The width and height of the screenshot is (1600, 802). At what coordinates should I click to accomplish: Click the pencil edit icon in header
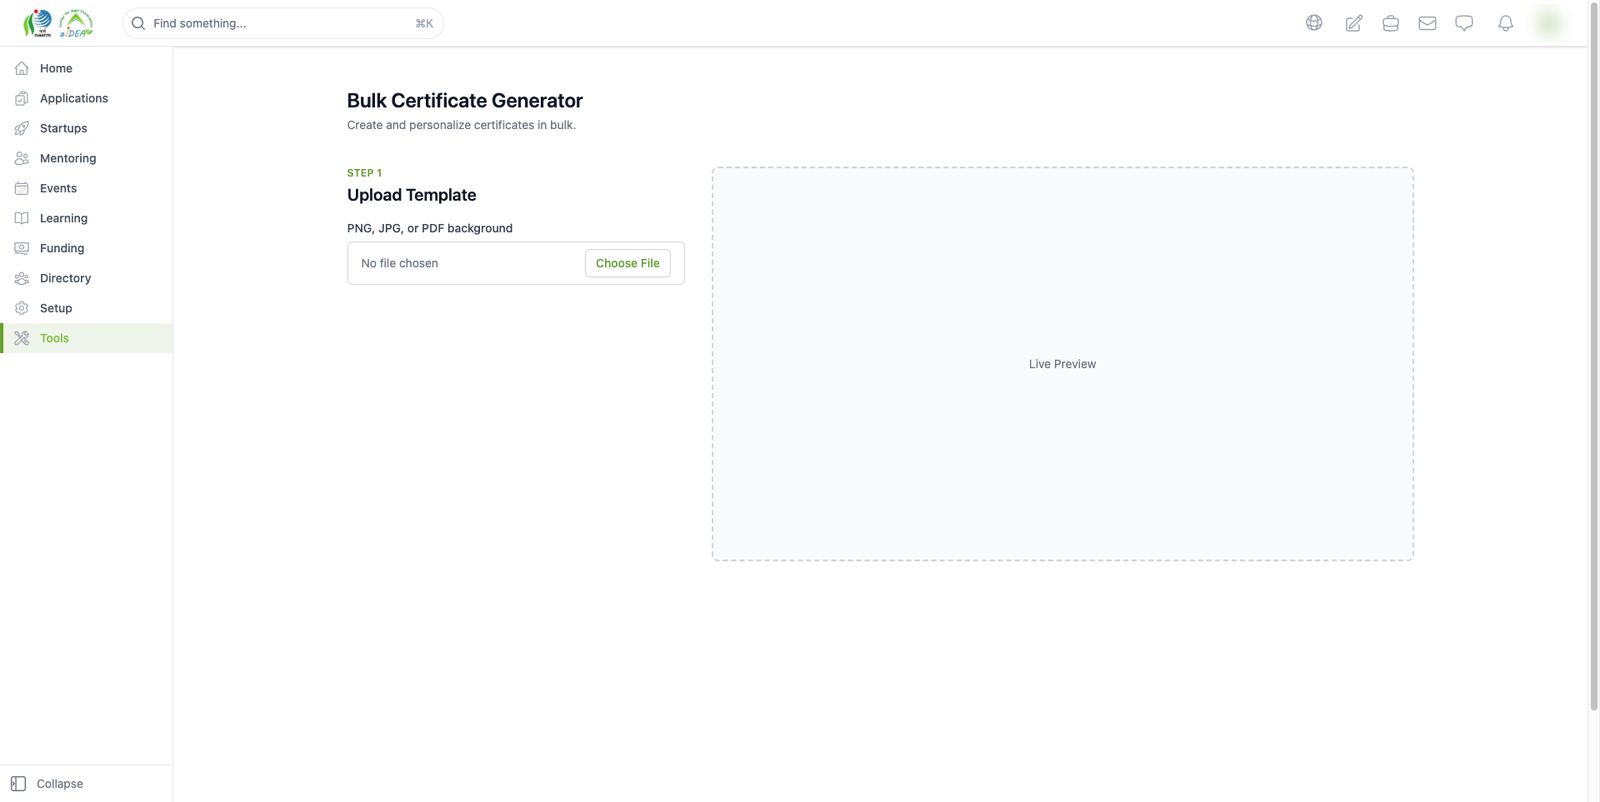[1354, 23]
